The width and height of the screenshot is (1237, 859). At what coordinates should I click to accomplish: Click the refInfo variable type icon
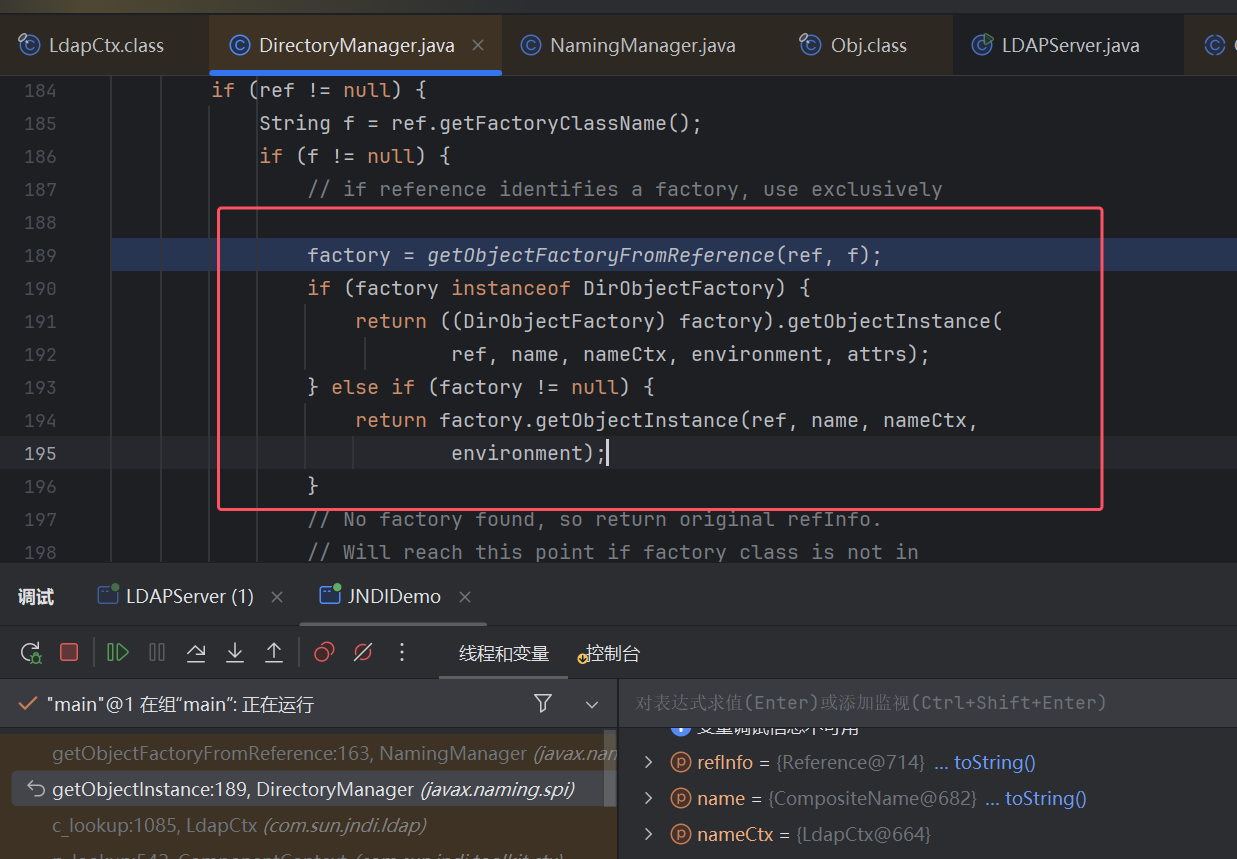pos(680,762)
